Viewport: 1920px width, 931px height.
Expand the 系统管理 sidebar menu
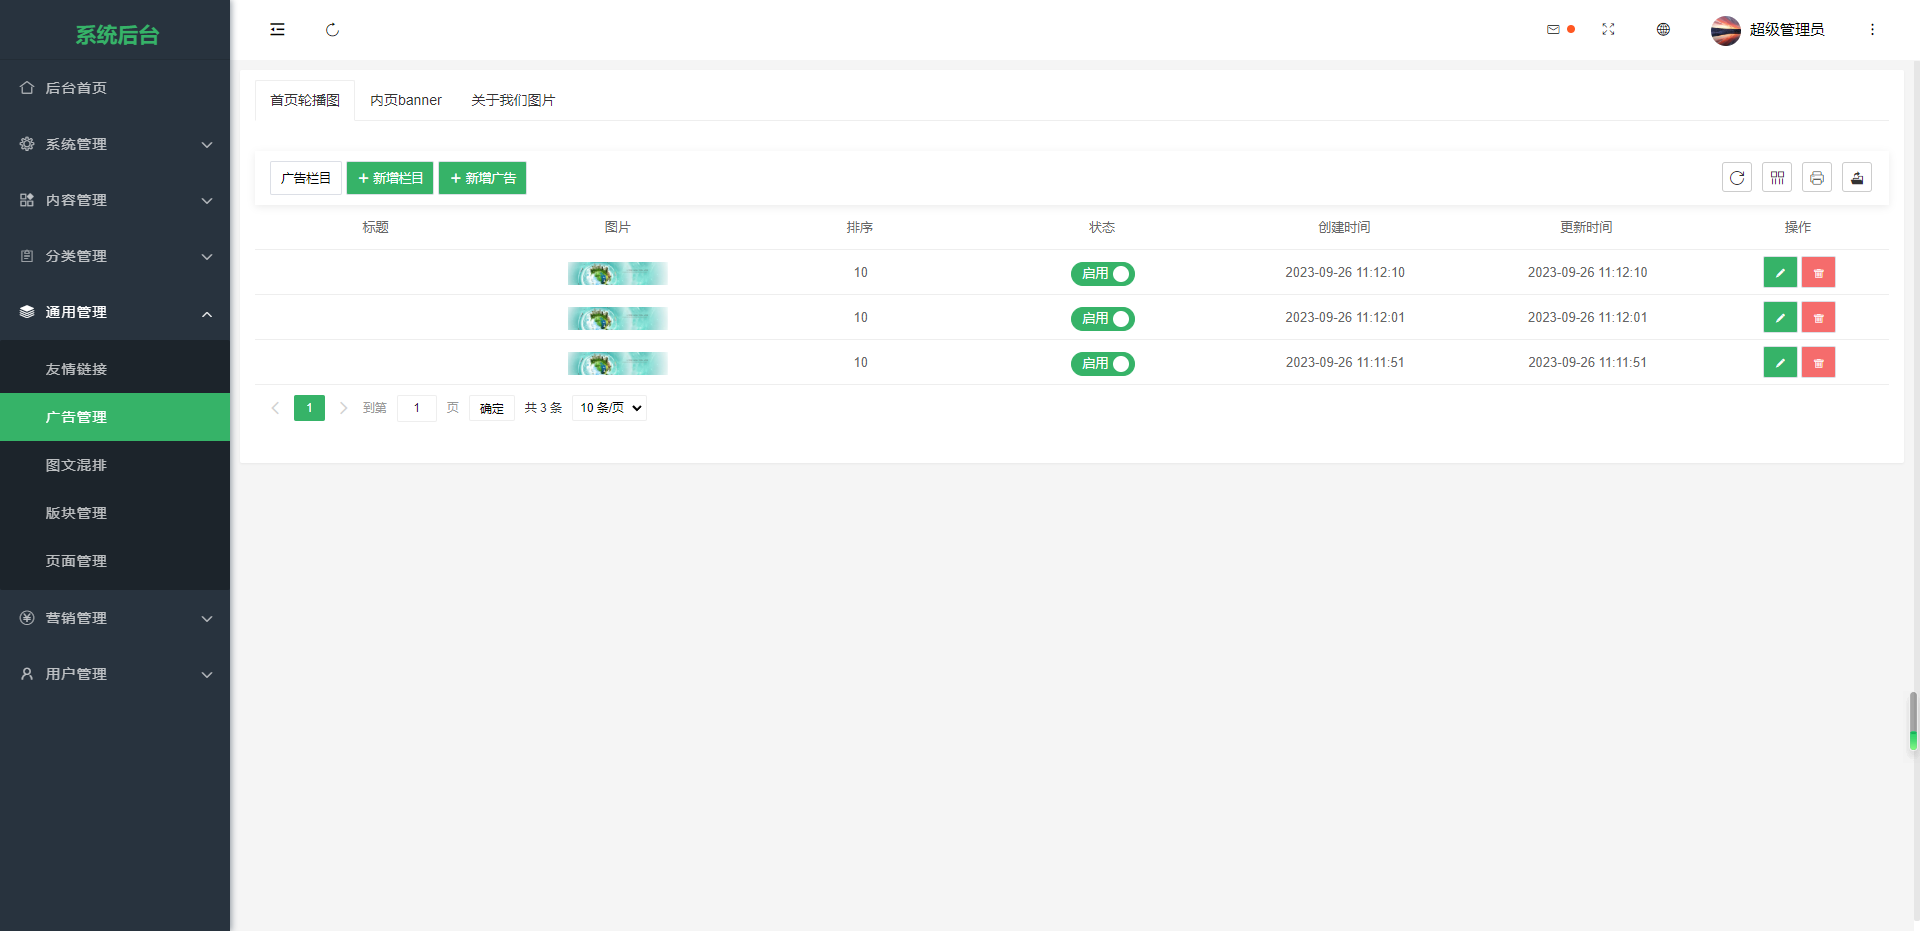click(115, 144)
